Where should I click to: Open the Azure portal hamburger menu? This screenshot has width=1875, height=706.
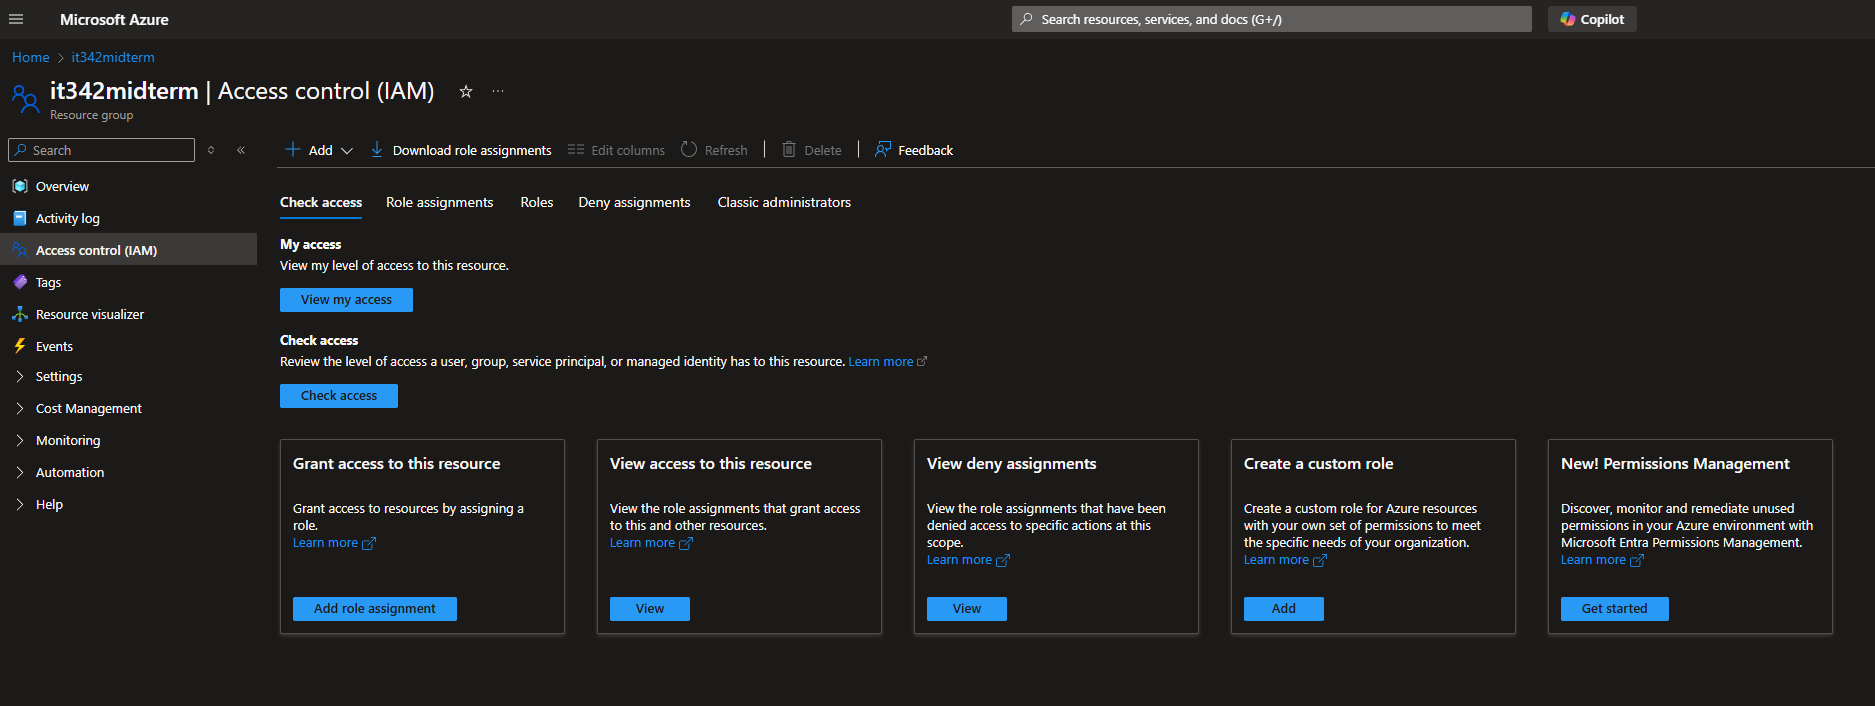[x=16, y=19]
